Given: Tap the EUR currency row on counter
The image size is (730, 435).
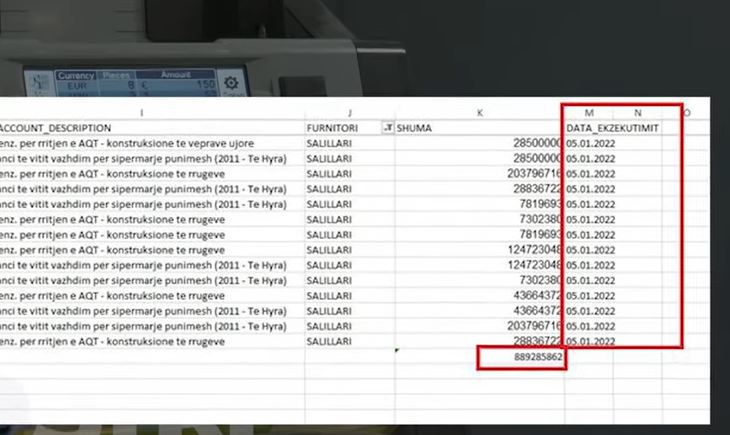Looking at the screenshot, I should point(75,87).
